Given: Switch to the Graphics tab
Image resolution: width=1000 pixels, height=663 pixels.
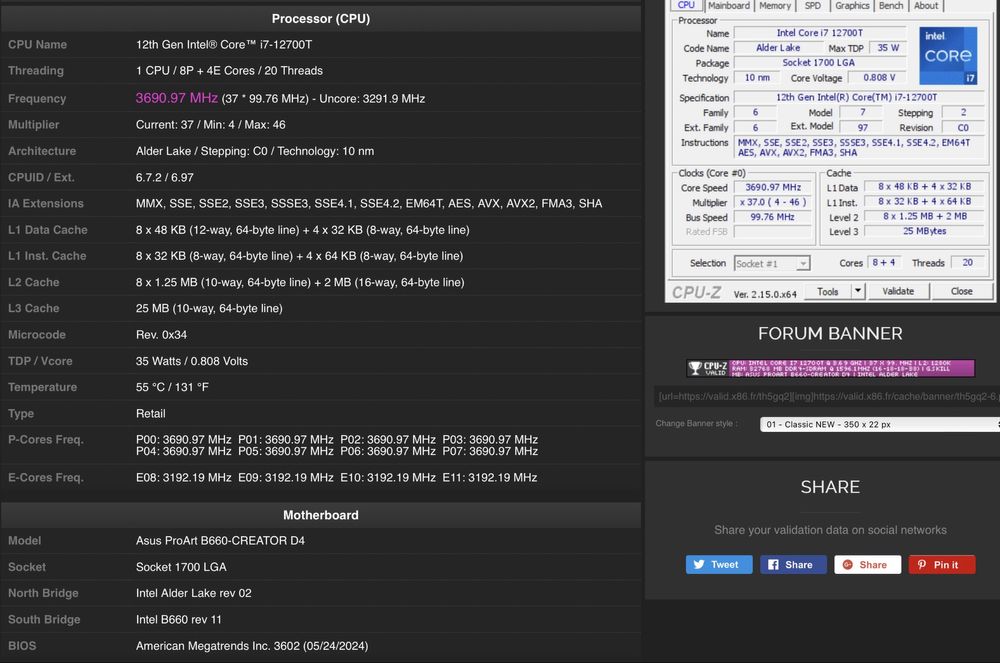Looking at the screenshot, I should click(x=852, y=5).
